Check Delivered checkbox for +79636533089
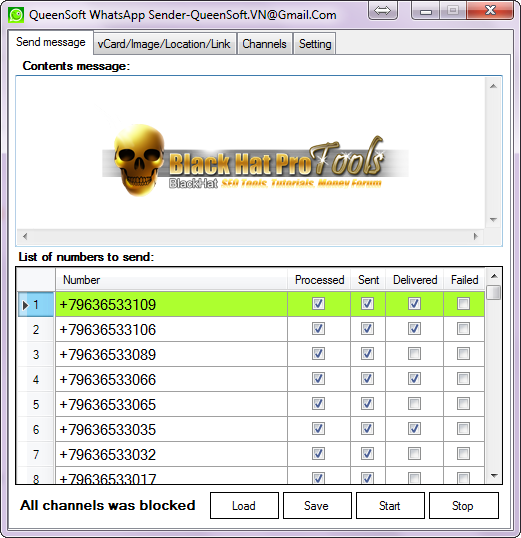Screen dimensions: 521x538 pos(414,354)
